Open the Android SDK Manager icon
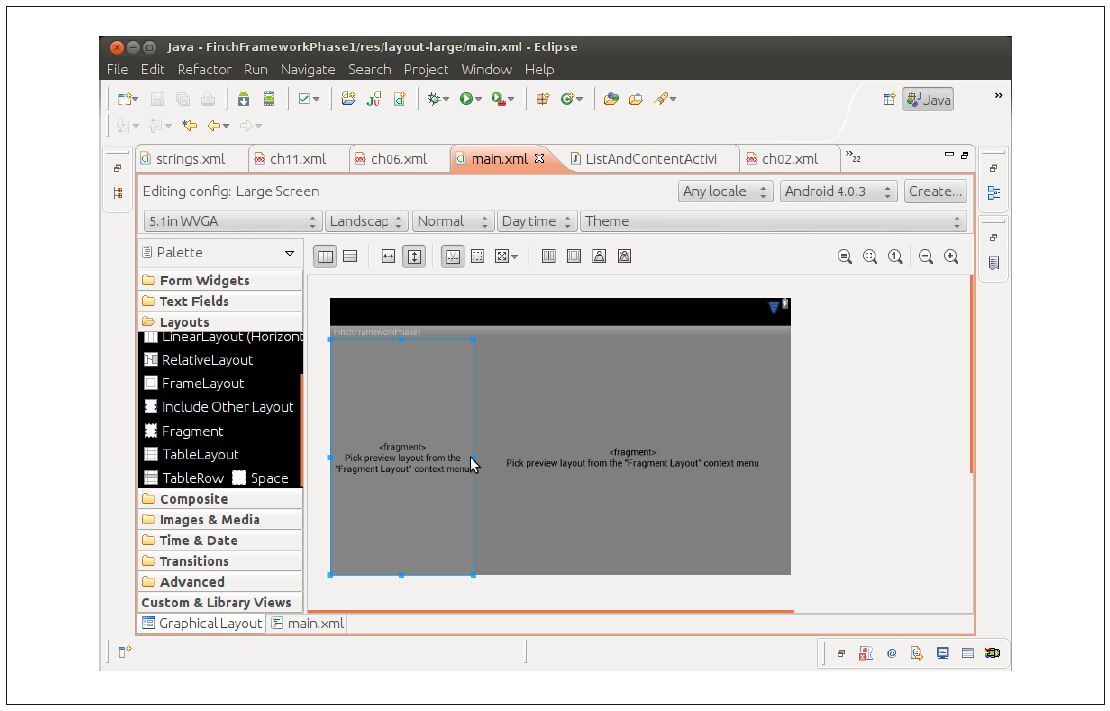 (244, 99)
